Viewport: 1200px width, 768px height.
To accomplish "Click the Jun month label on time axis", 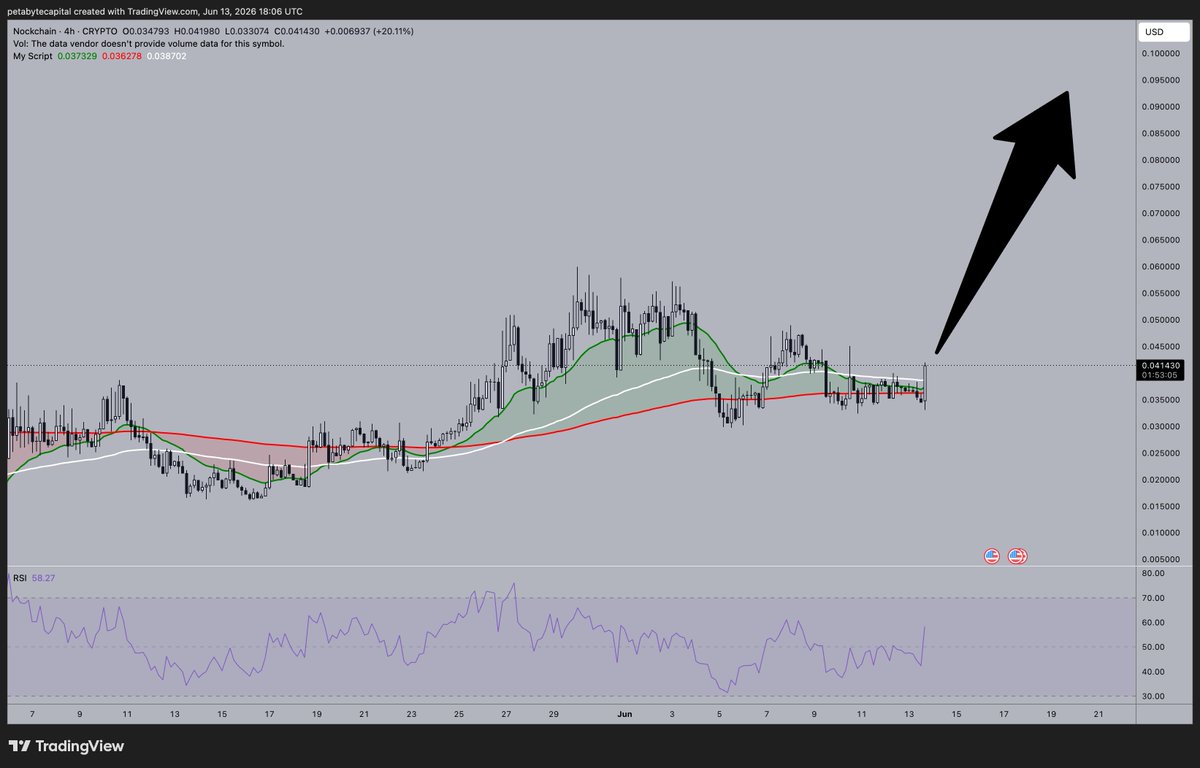I will [x=626, y=714].
